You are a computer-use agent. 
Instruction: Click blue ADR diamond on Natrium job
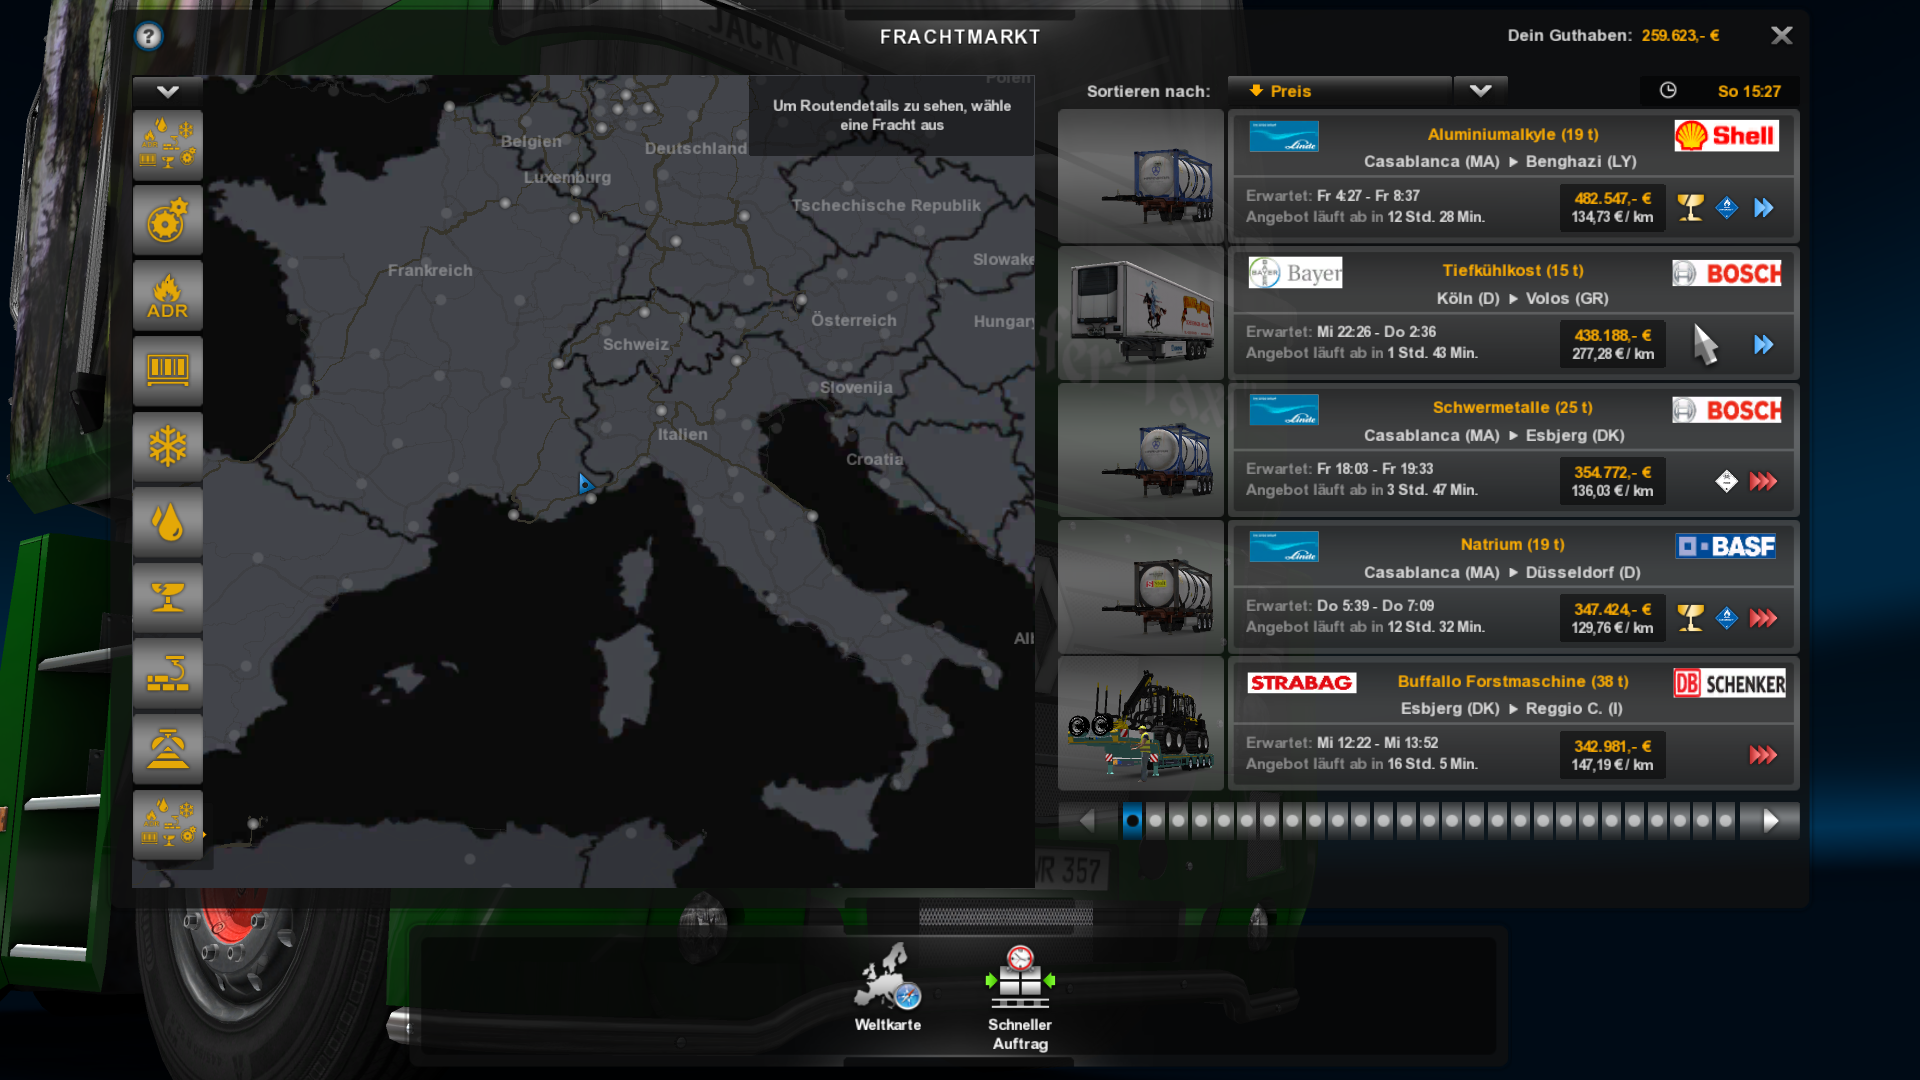(1727, 619)
